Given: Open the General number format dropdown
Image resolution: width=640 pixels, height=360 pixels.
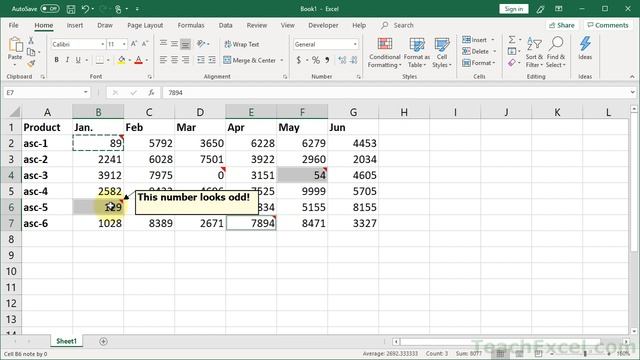Looking at the screenshot, I should tap(355, 44).
